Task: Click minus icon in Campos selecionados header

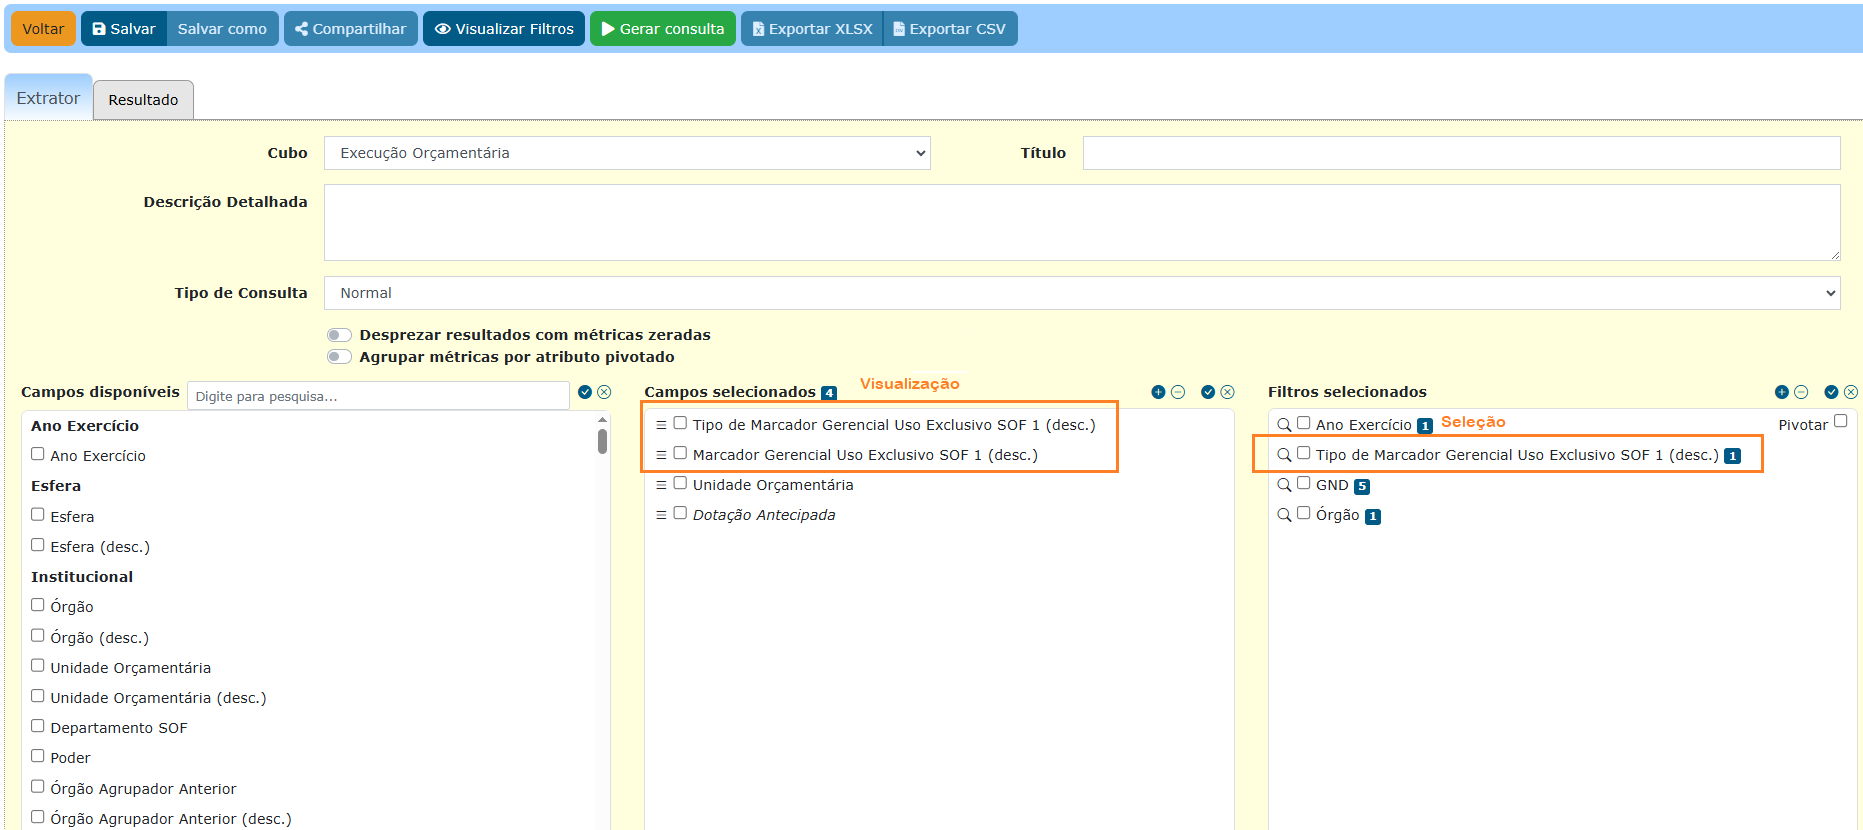Action: (1178, 392)
